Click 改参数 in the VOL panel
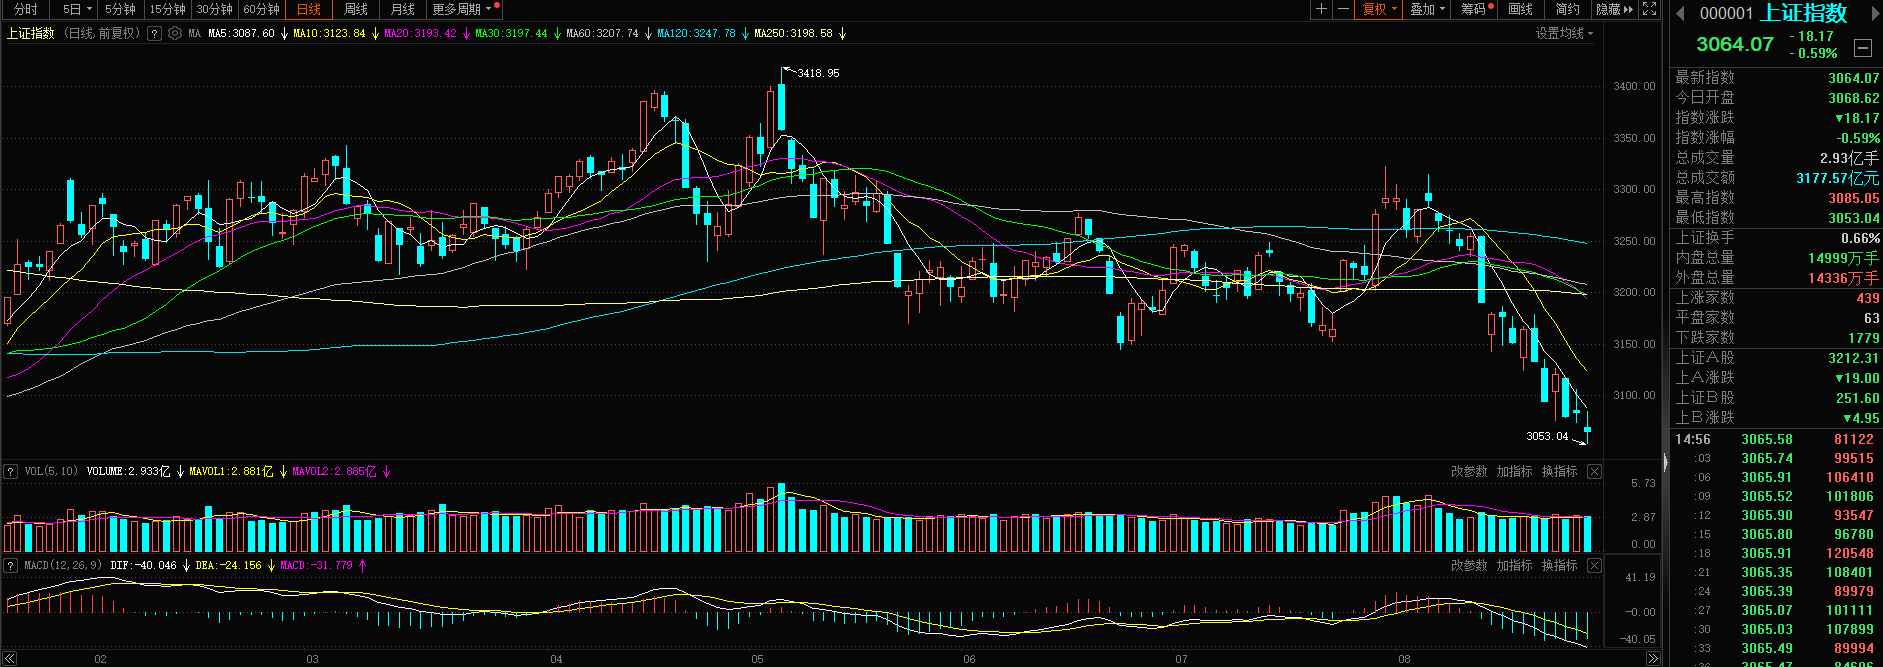The height and width of the screenshot is (667, 1883). coord(1468,471)
